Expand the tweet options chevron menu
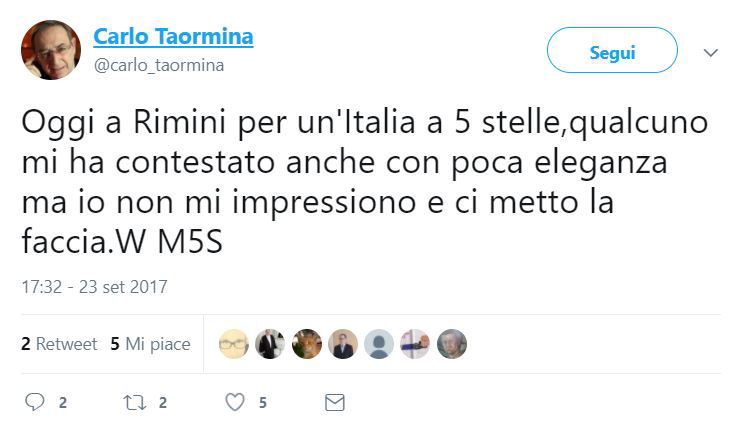This screenshot has width=736, height=435. tap(711, 52)
